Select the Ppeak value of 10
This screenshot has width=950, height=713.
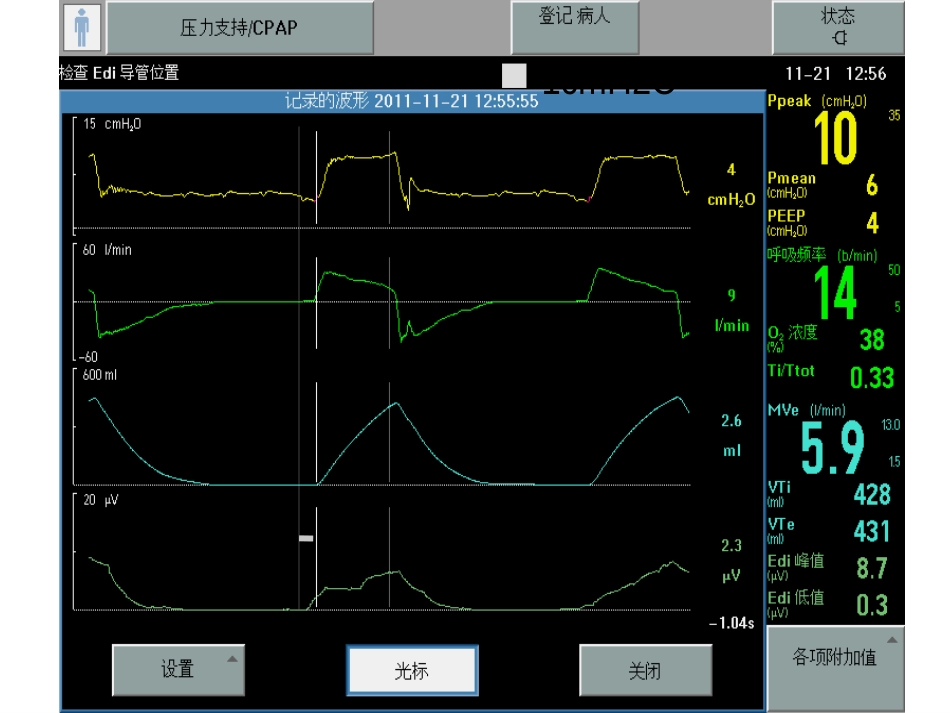(835, 138)
